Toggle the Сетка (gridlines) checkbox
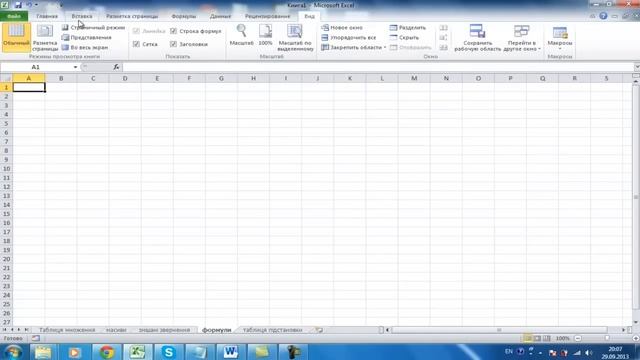This screenshot has height=360, width=640. 136,44
